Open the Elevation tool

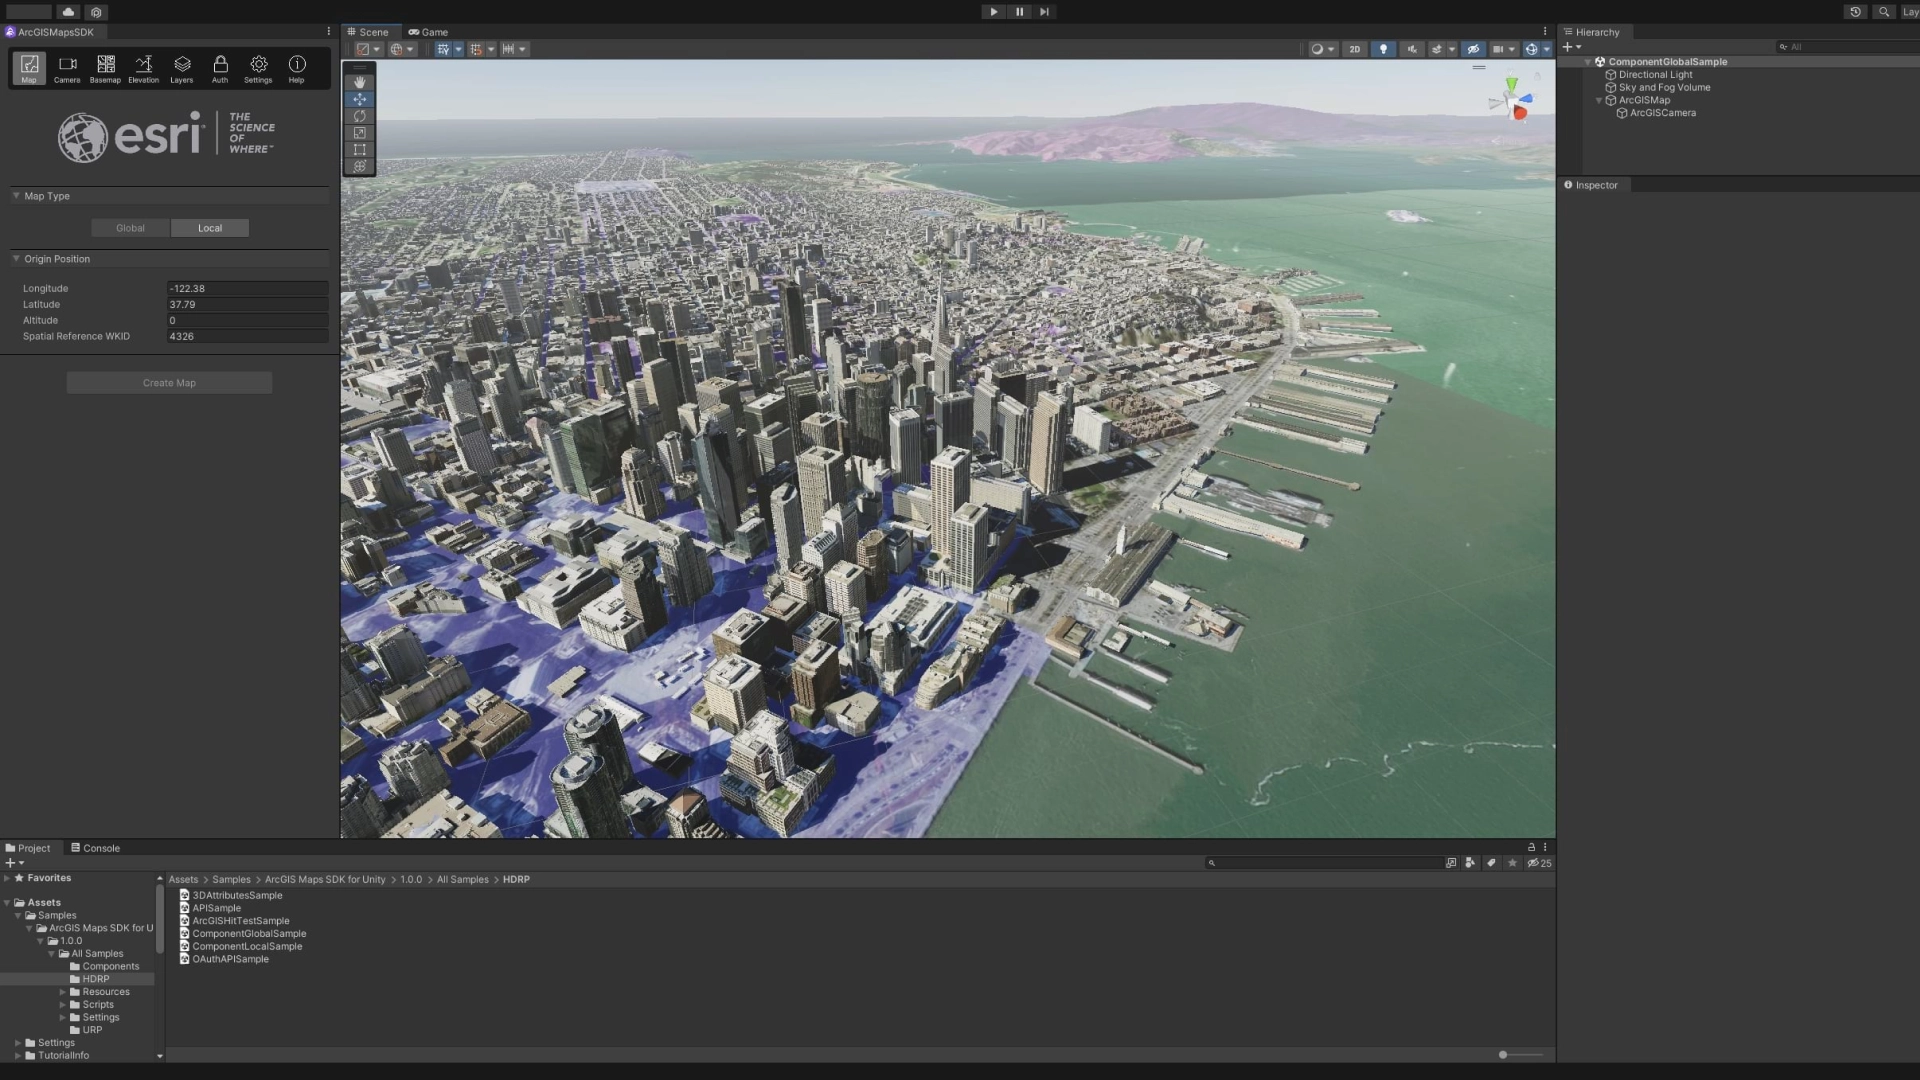(x=143, y=69)
